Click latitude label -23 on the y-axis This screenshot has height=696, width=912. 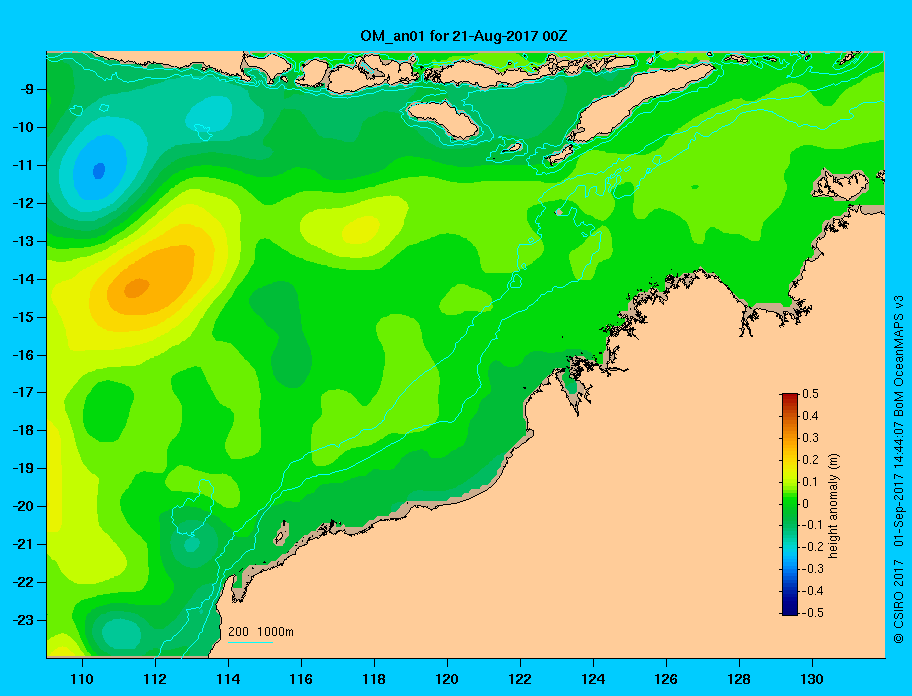click(x=20, y=620)
